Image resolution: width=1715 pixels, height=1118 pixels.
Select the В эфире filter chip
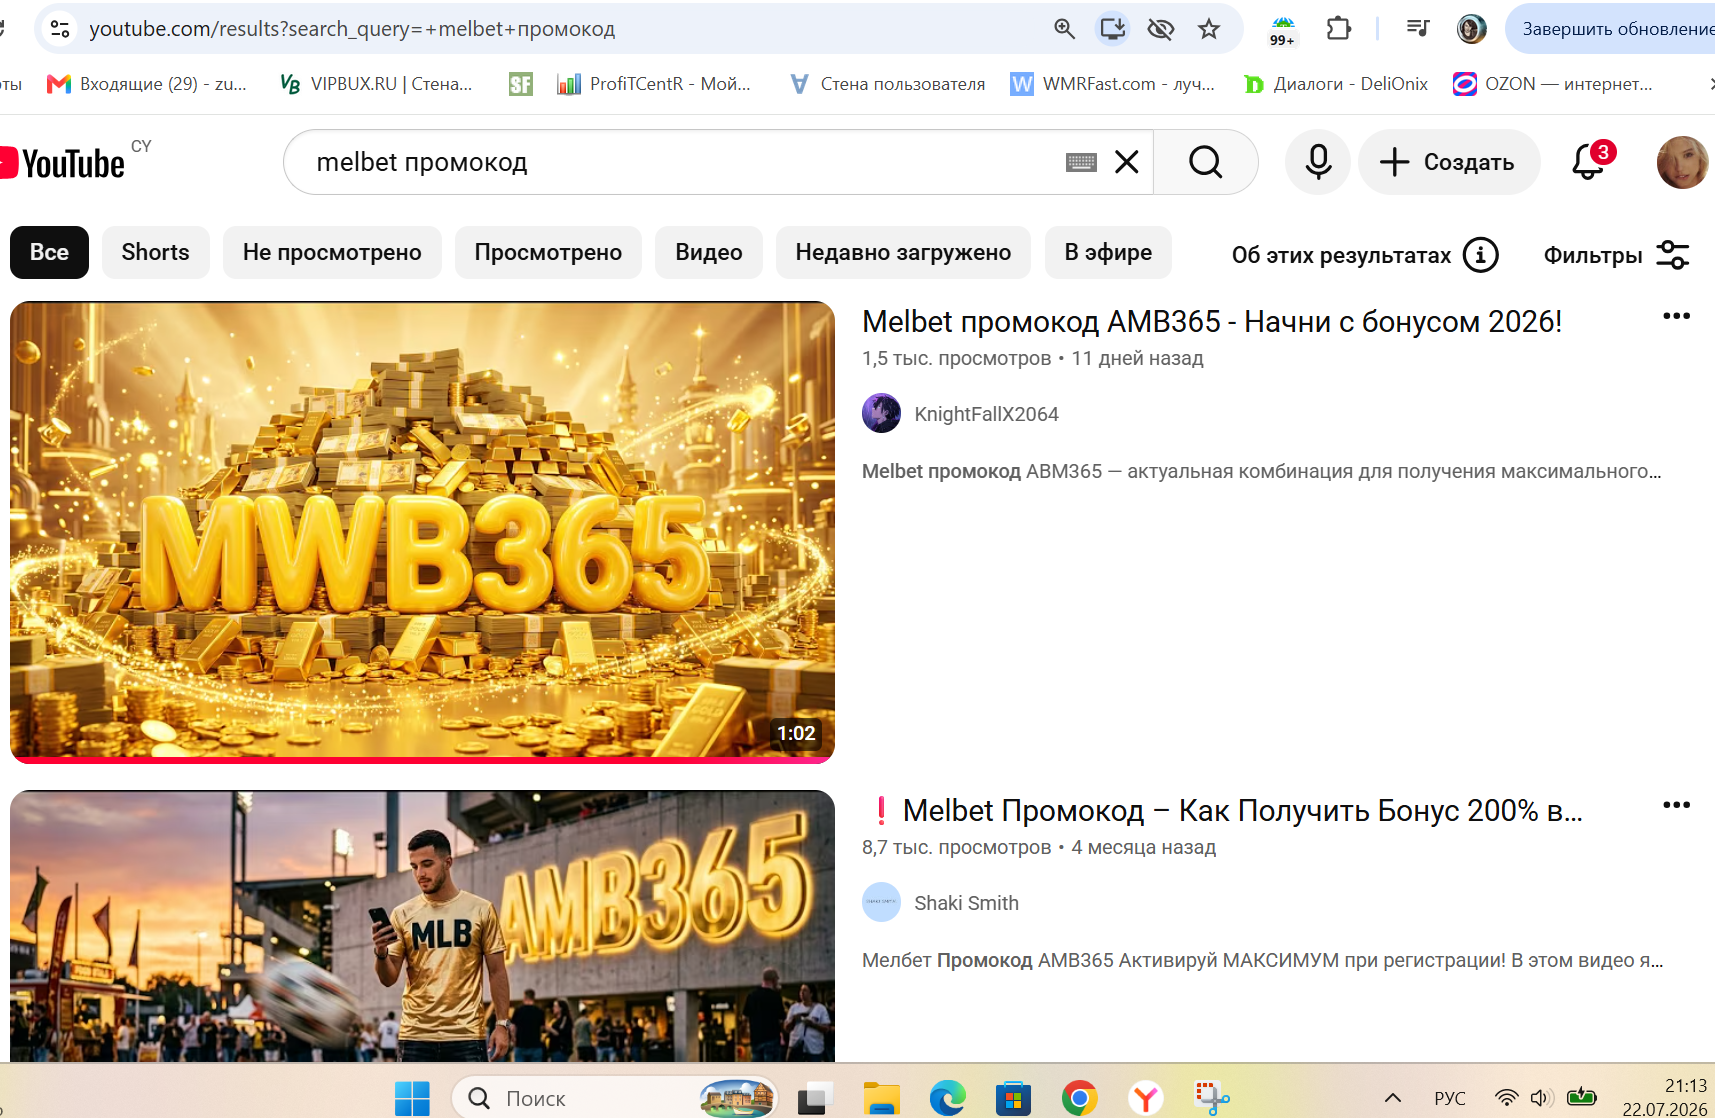pos(1108,252)
